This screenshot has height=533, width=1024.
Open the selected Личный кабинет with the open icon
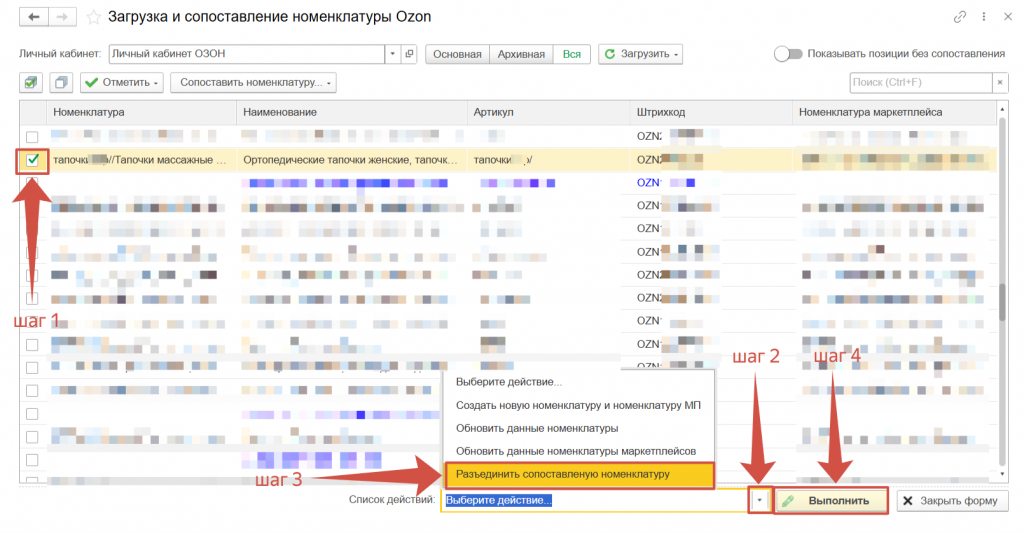[409, 54]
